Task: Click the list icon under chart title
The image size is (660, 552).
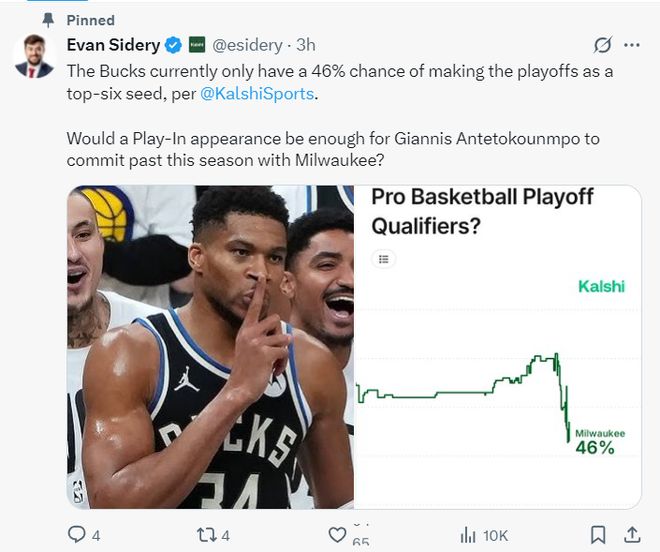Action: [383, 259]
